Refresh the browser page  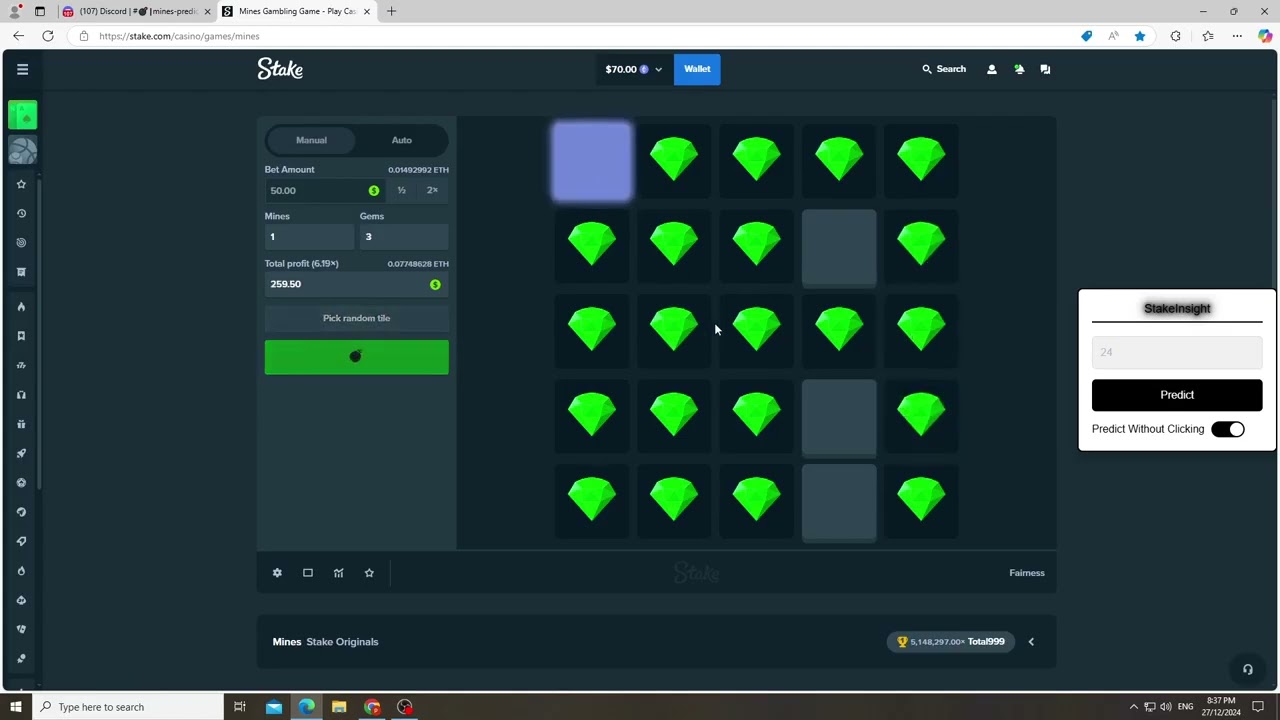tap(48, 36)
